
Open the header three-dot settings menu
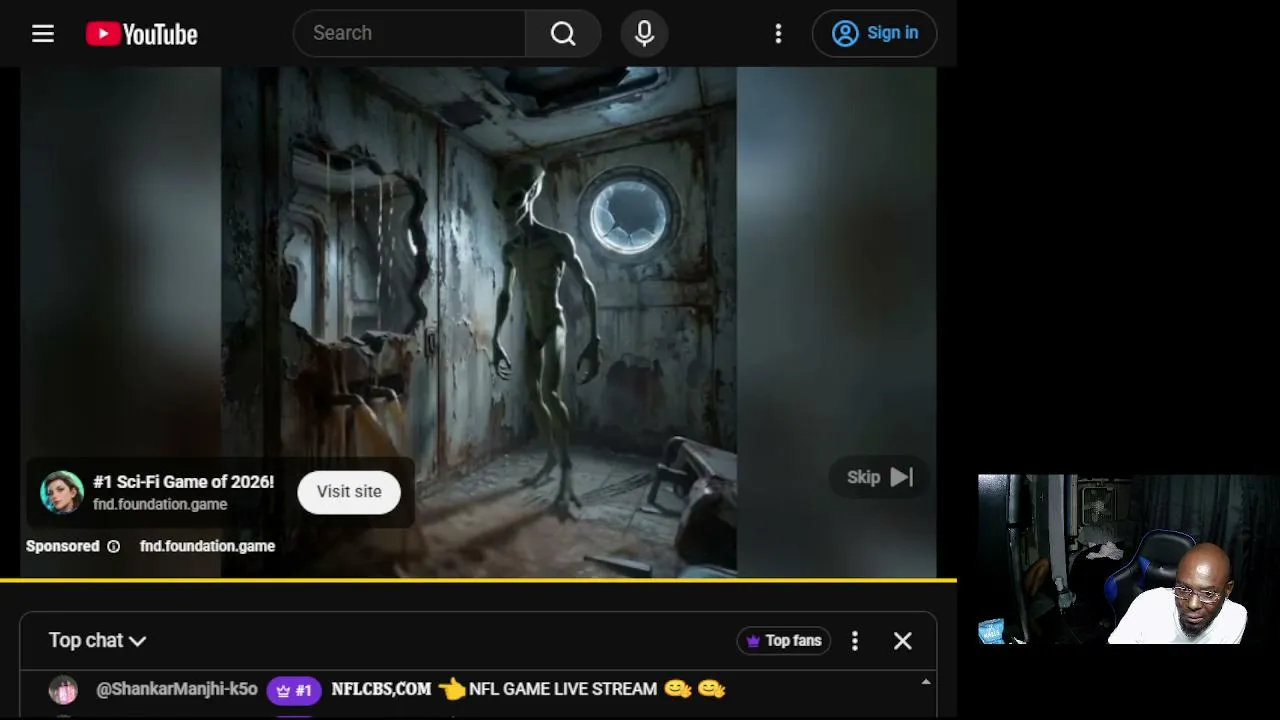click(x=778, y=33)
